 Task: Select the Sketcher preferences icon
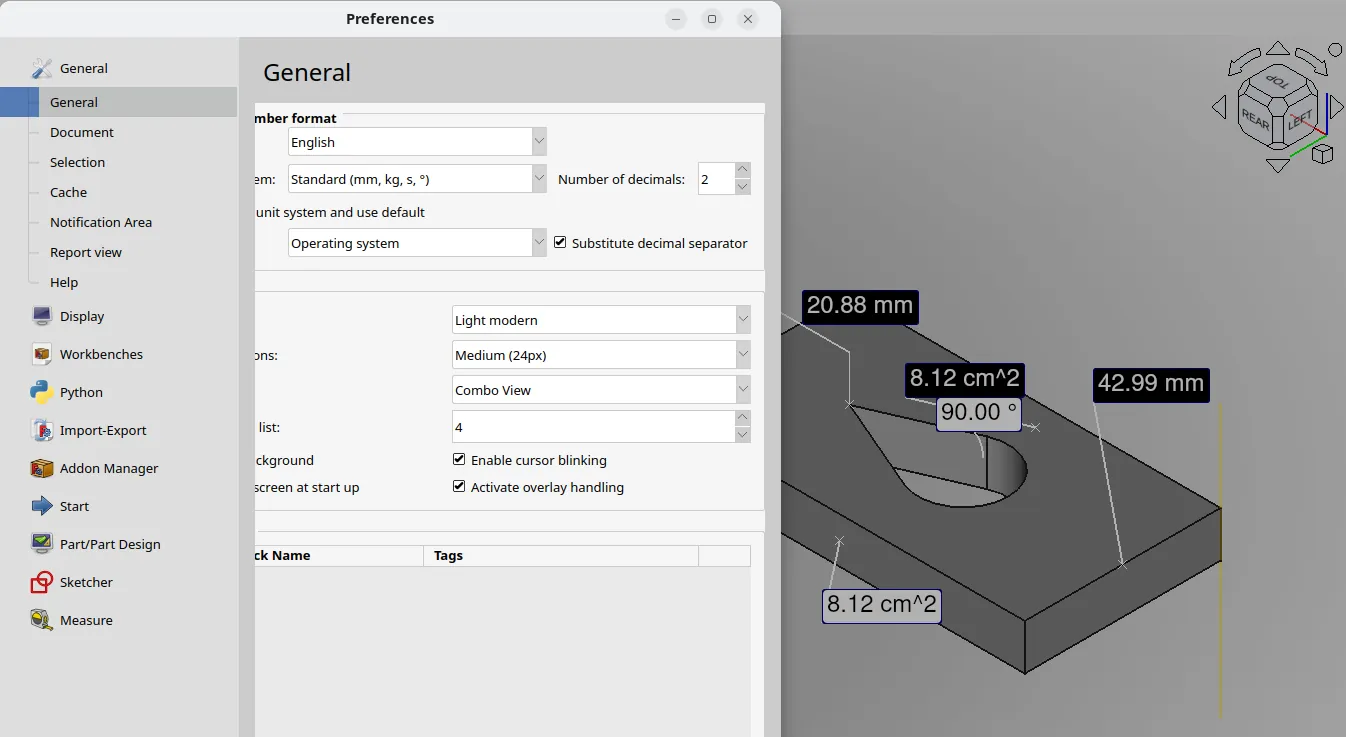[42, 582]
